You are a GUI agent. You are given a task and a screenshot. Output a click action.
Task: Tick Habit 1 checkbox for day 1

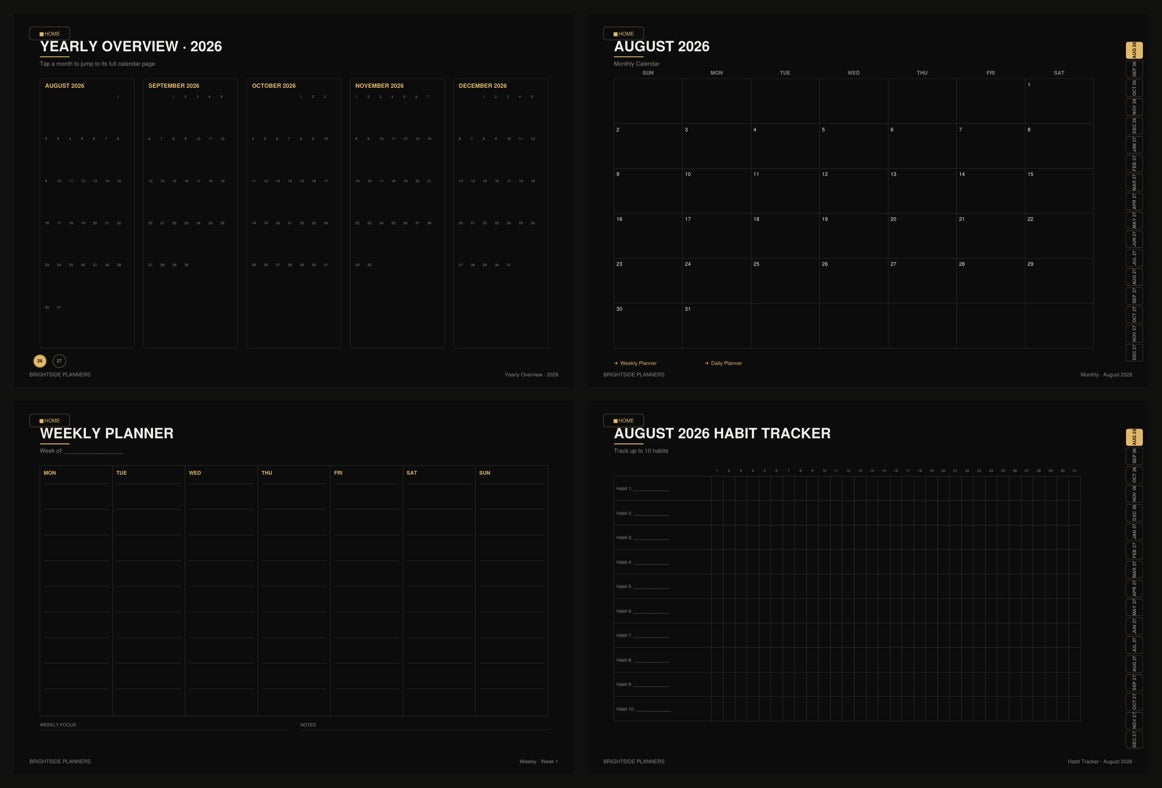[717, 489]
